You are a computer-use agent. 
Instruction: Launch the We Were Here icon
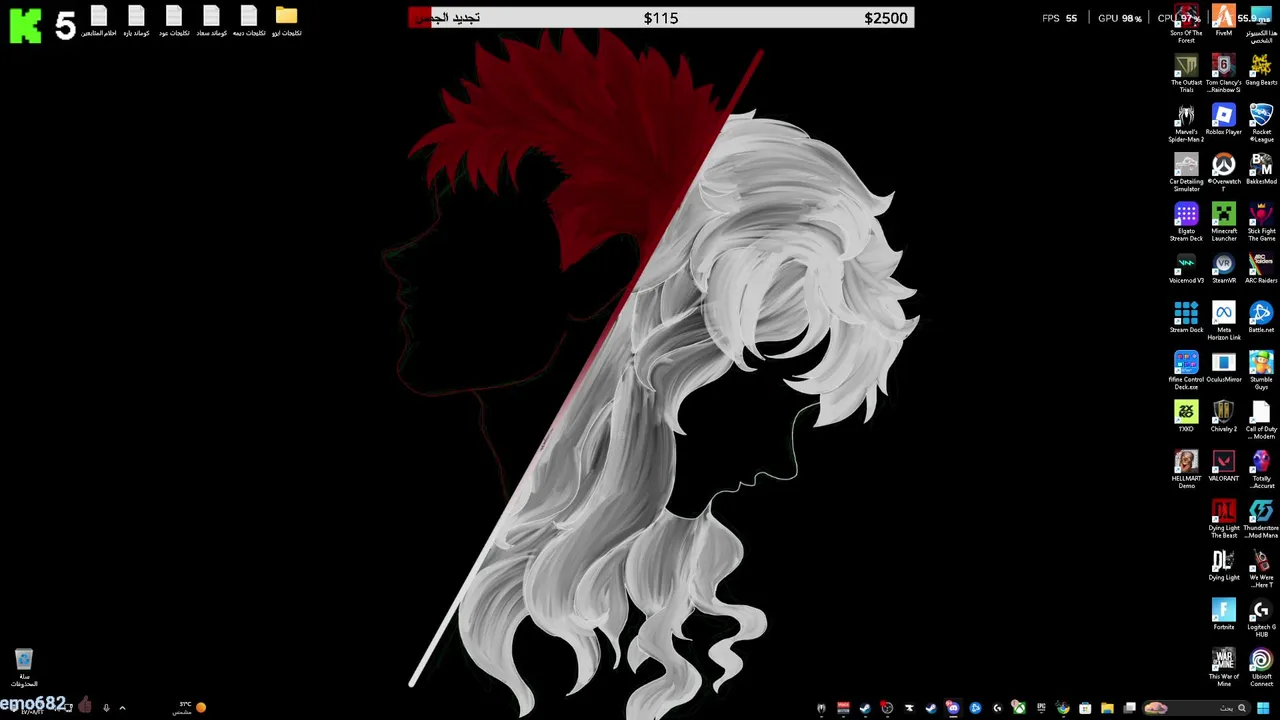click(1261, 568)
